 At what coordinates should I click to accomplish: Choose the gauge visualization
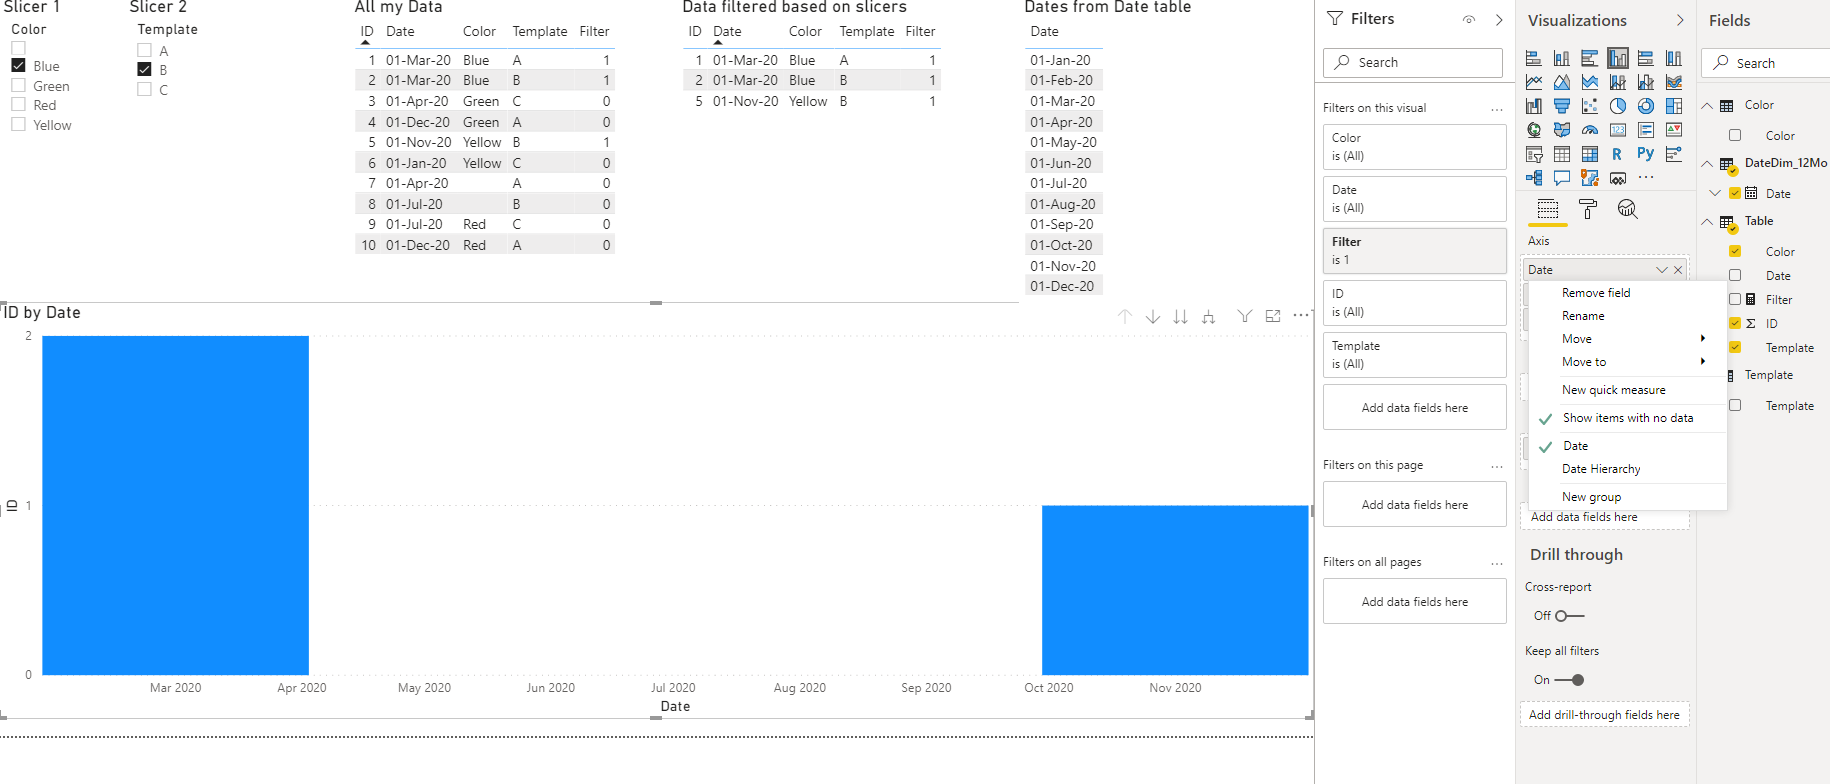point(1589,130)
